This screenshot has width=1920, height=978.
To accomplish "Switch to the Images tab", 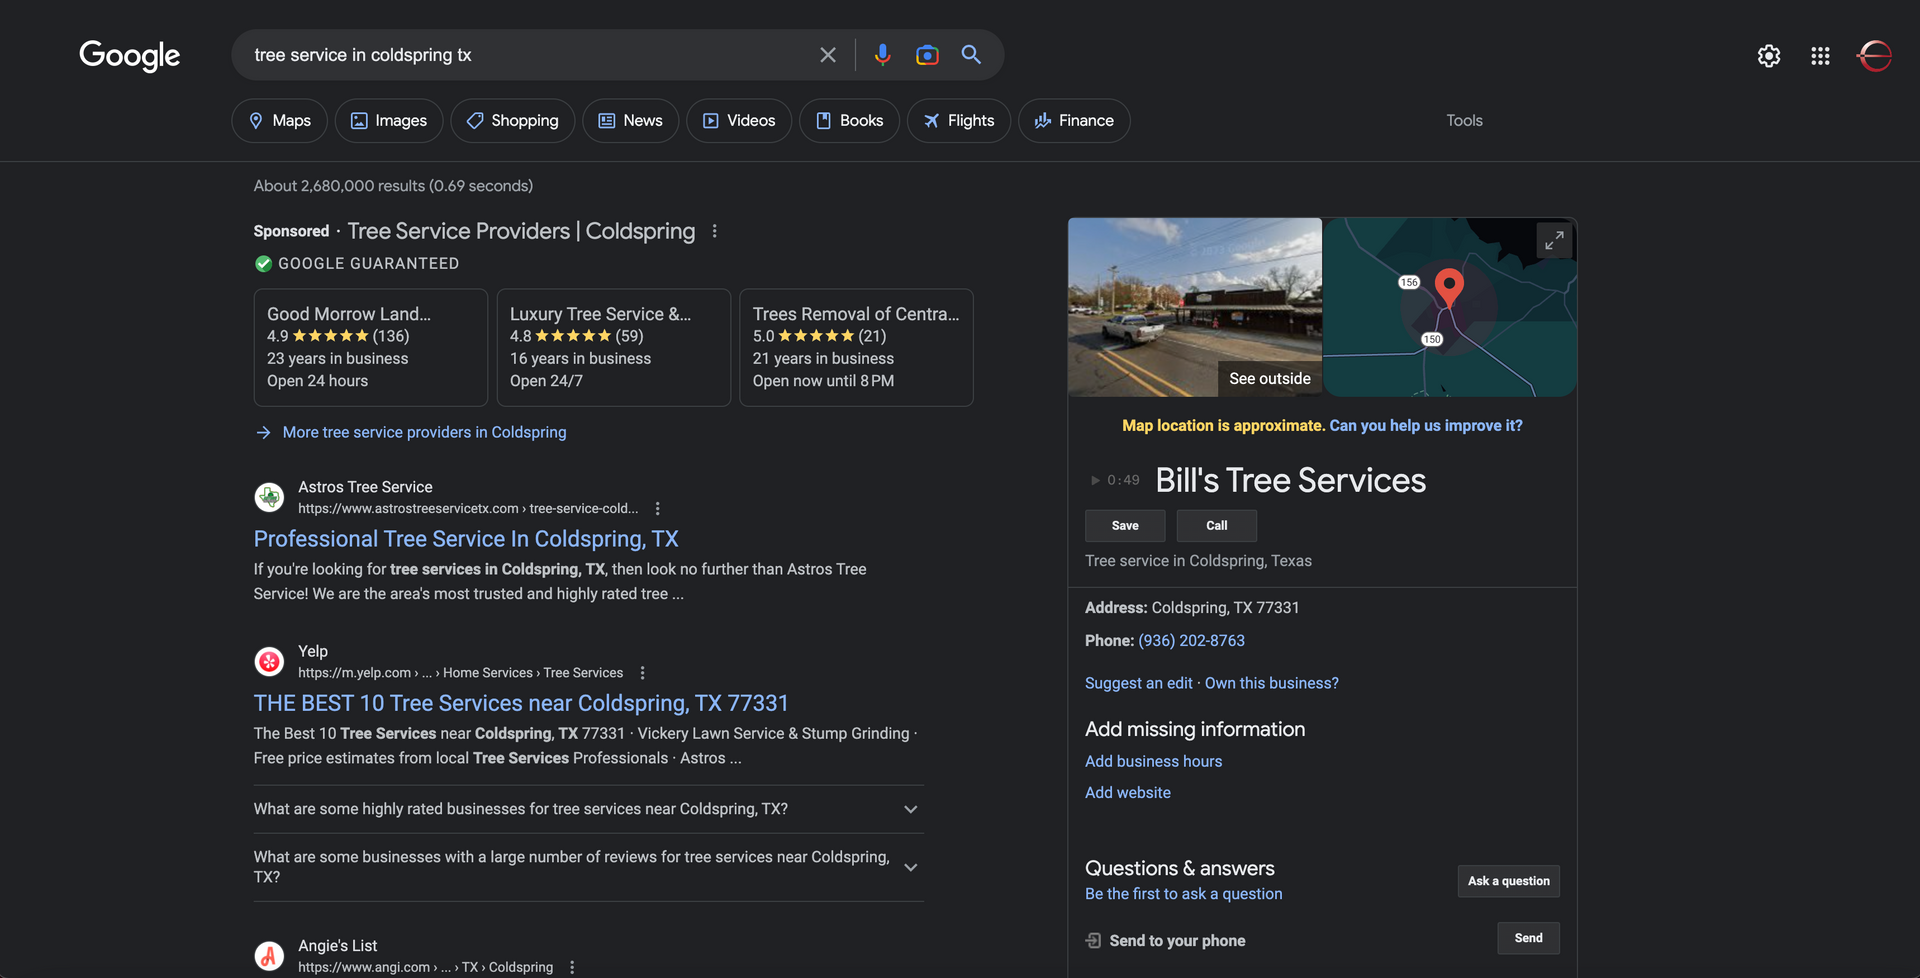I will pyautogui.click(x=389, y=120).
